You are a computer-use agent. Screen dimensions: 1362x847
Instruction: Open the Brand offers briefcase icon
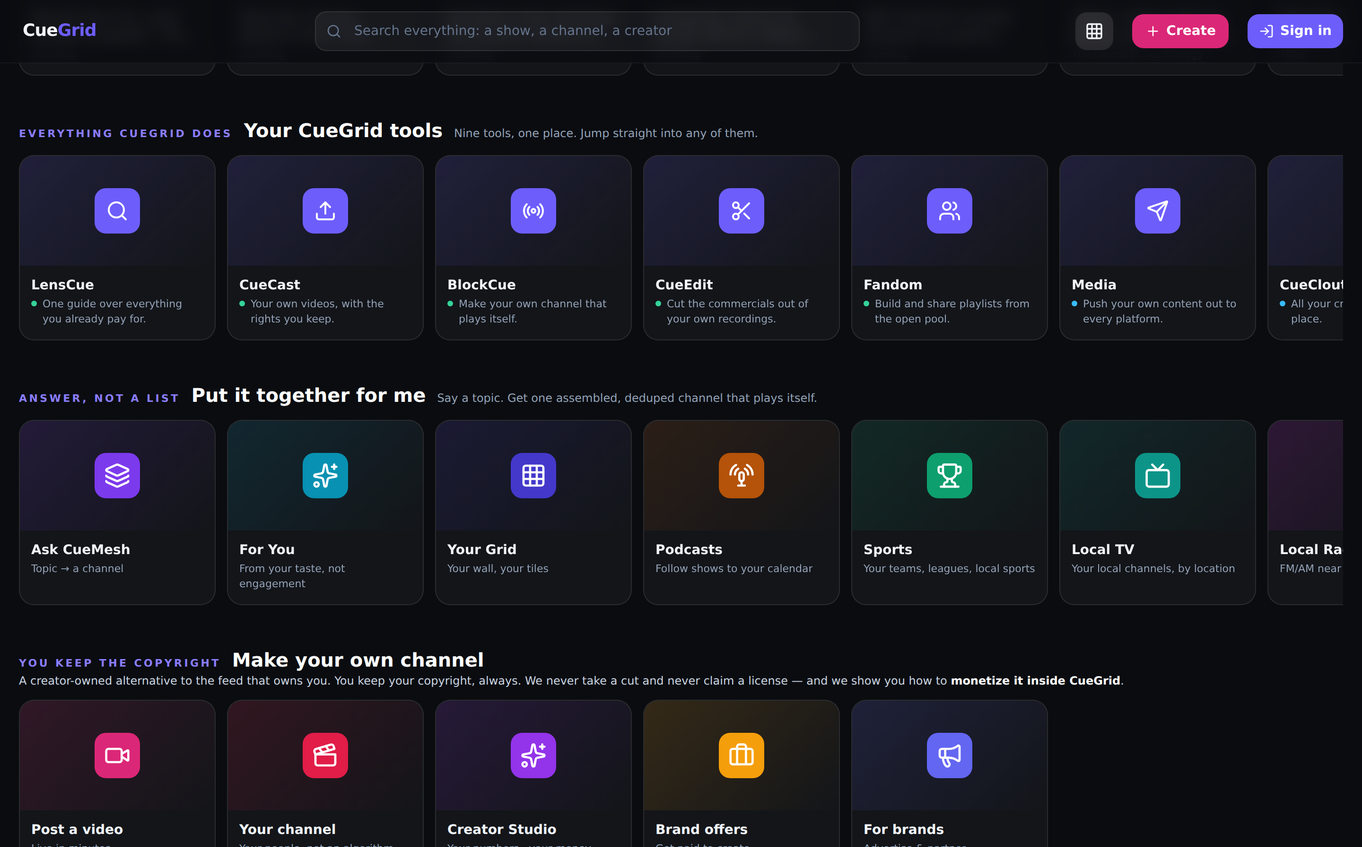click(x=741, y=755)
